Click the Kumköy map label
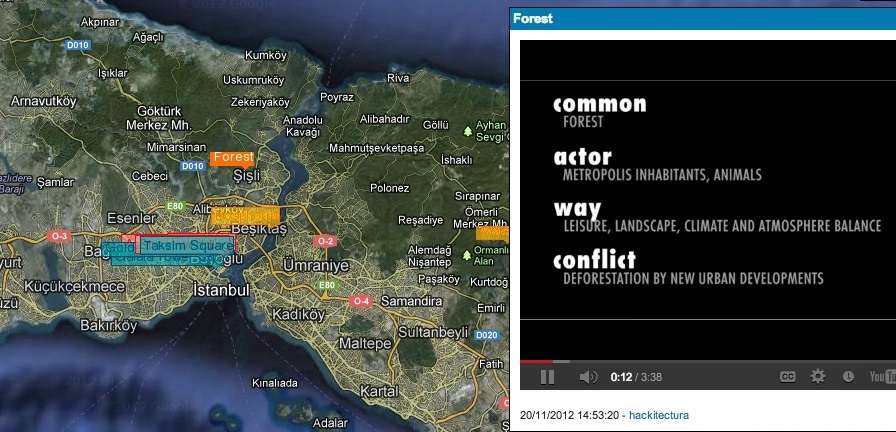Image resolution: width=896 pixels, height=432 pixels. [265, 55]
